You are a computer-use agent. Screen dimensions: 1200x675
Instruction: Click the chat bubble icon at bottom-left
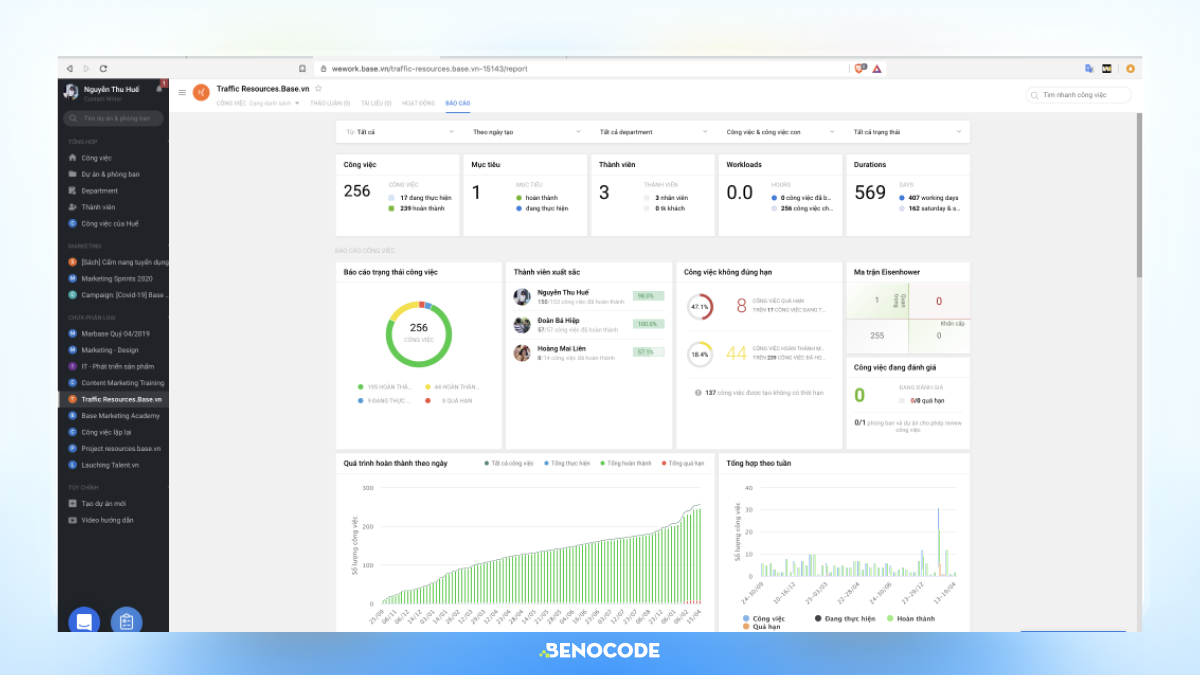(84, 621)
